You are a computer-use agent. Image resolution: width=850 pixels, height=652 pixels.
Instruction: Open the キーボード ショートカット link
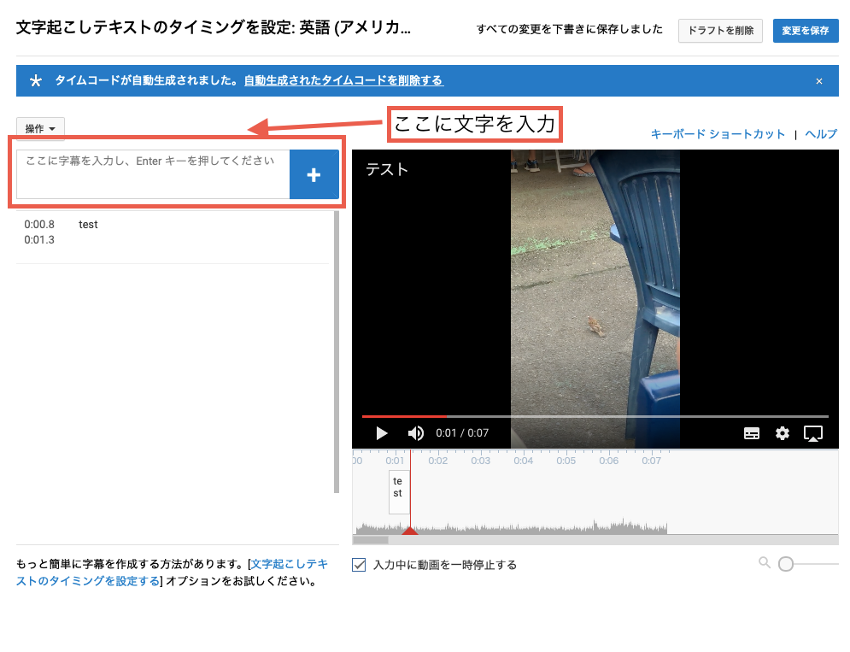coord(717,134)
